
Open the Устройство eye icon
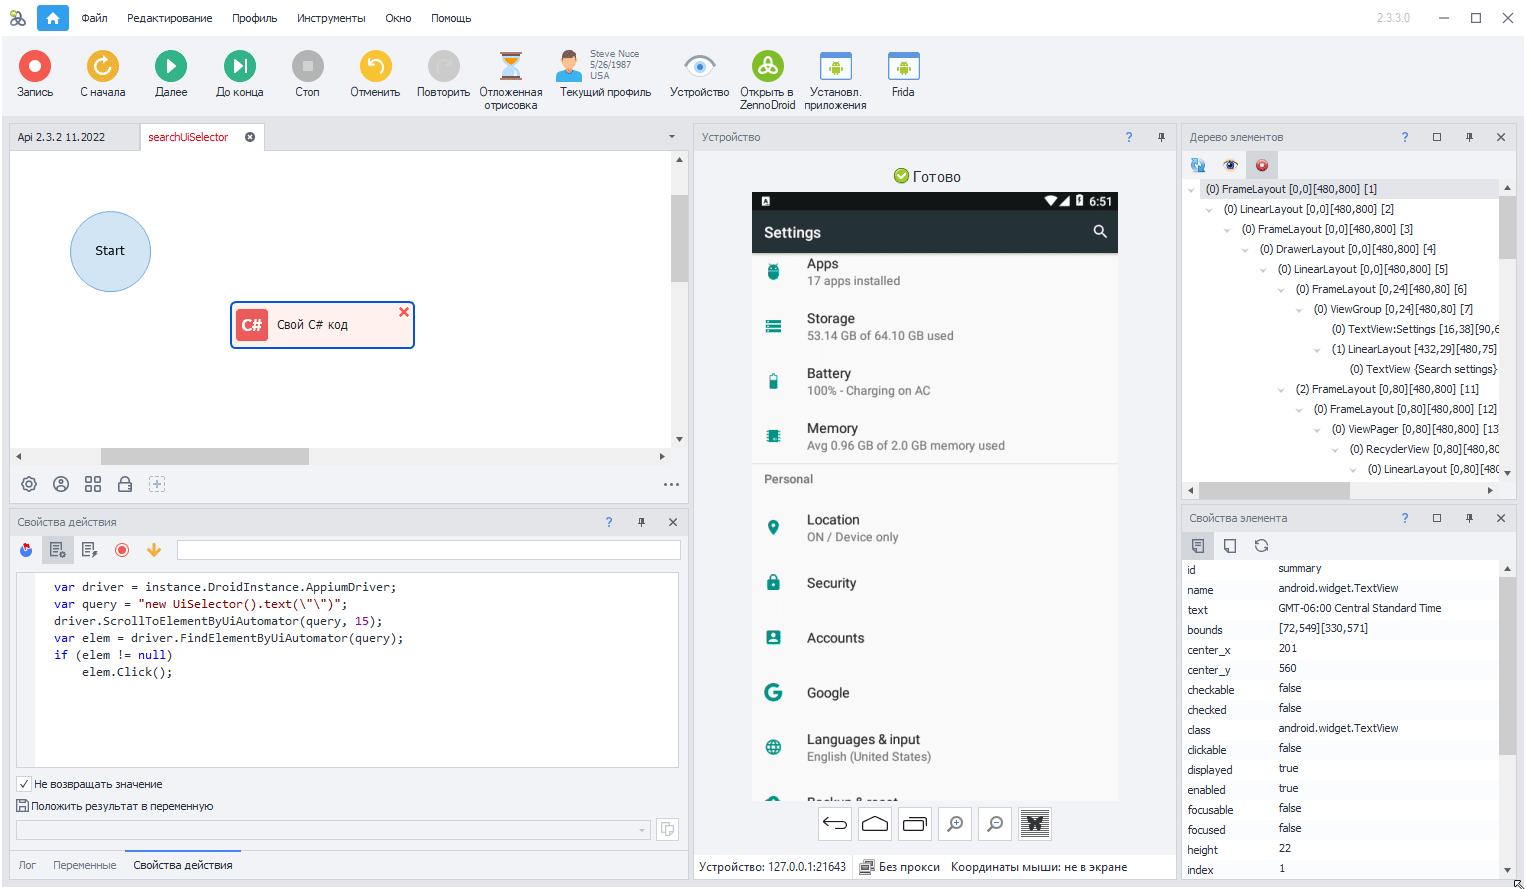[700, 75]
